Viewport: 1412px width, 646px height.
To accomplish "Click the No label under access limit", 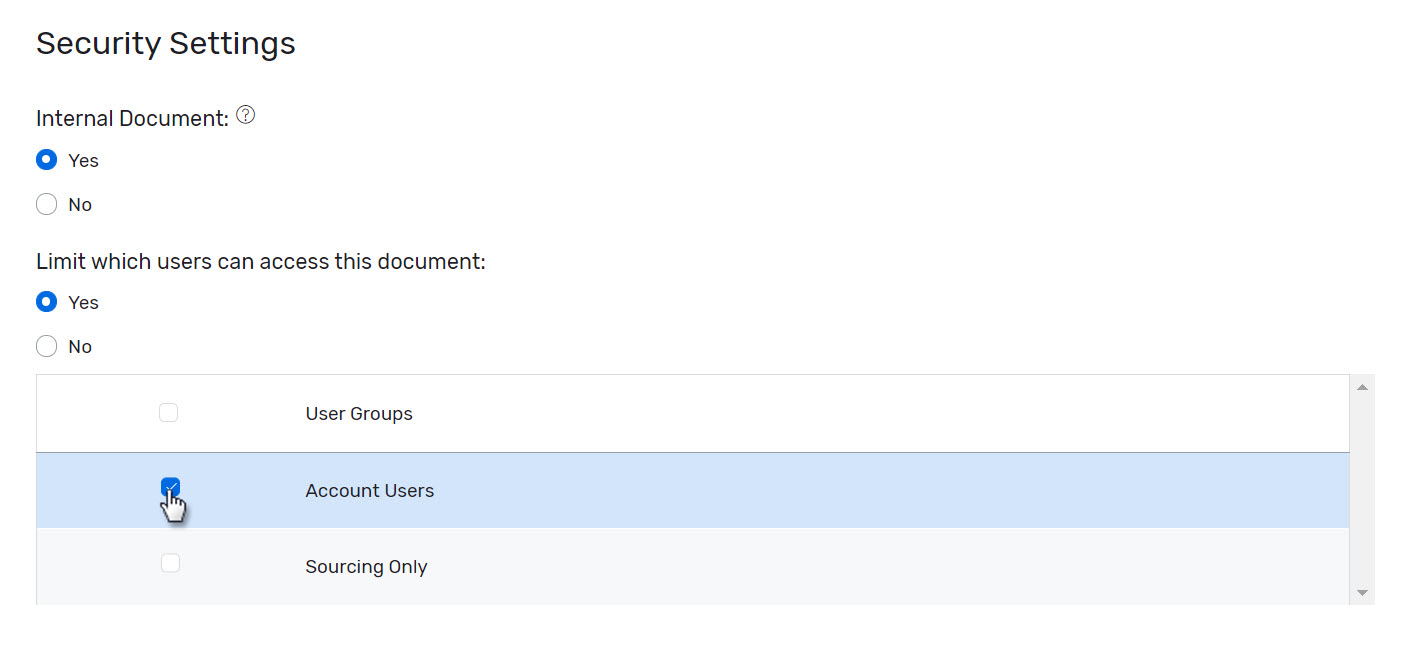I will (x=80, y=346).
